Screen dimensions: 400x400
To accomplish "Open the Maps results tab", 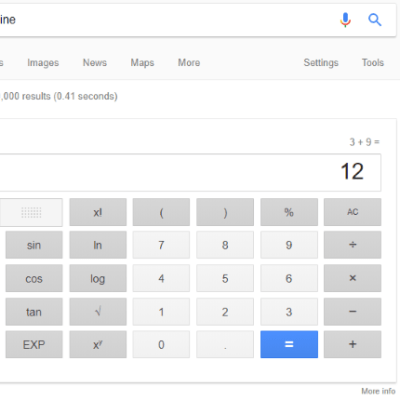I will [x=142, y=63].
